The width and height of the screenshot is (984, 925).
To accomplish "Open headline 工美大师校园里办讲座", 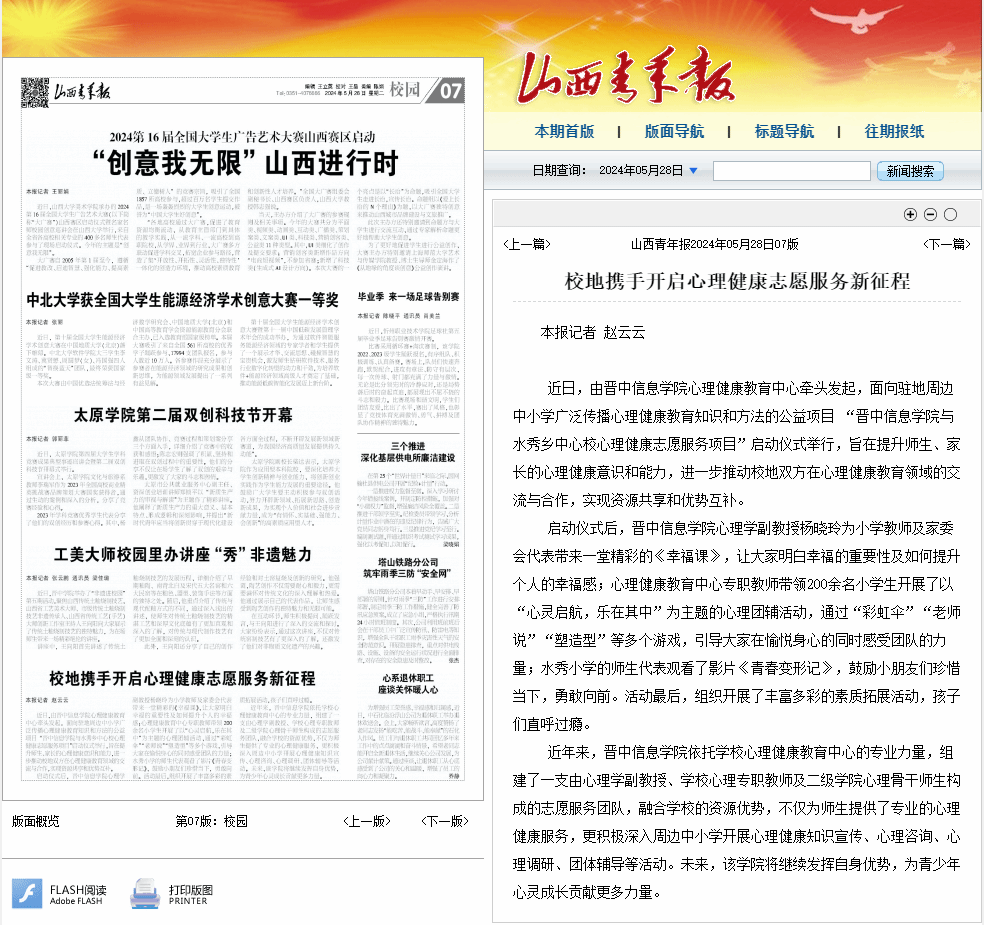I will coord(183,555).
